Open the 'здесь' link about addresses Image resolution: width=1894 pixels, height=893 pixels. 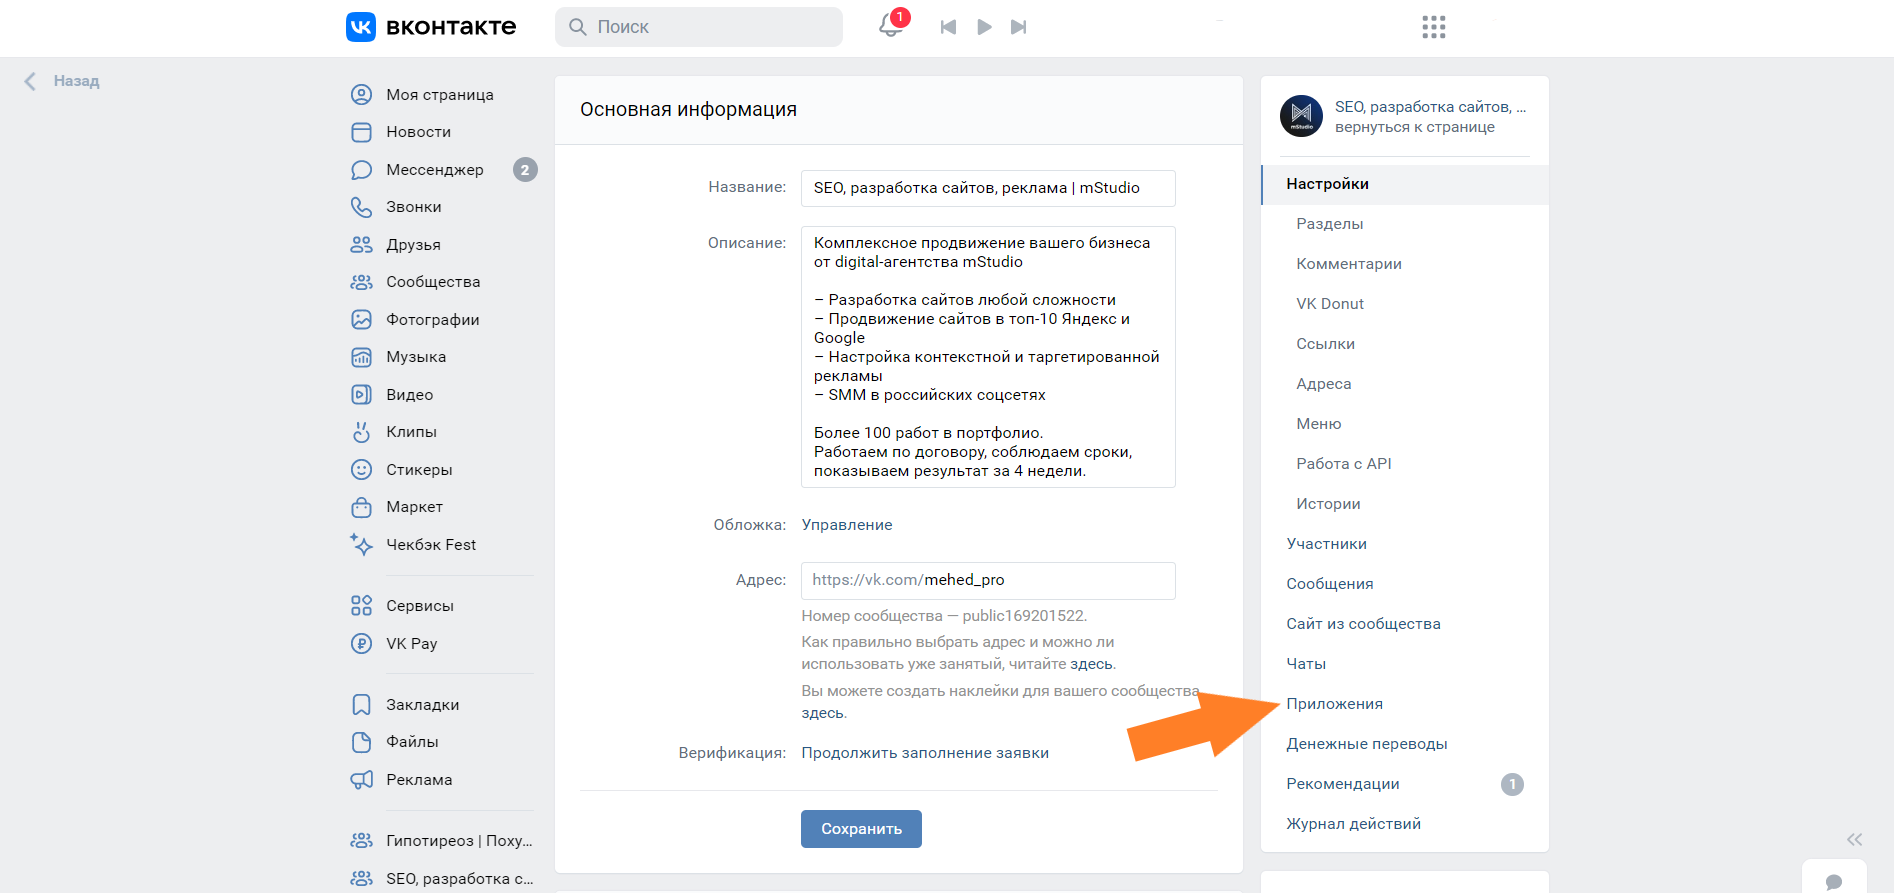pyautogui.click(x=1091, y=664)
